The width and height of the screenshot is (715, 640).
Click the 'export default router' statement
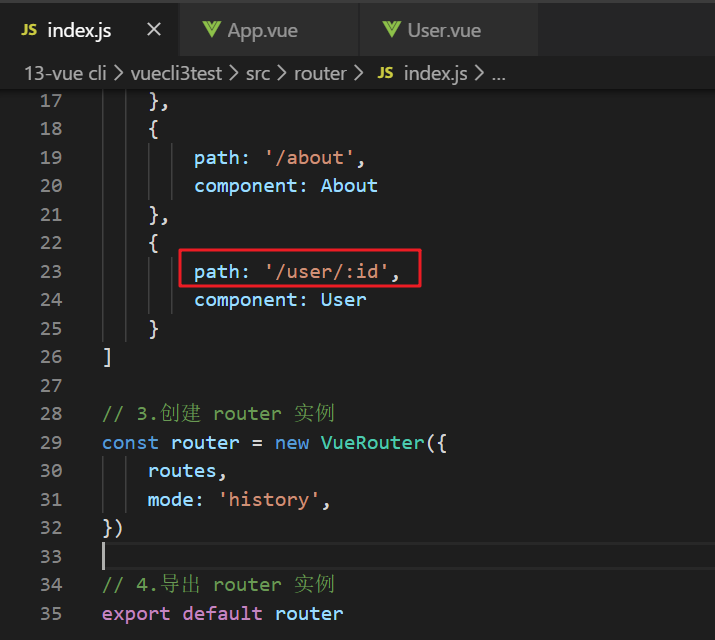[222, 613]
